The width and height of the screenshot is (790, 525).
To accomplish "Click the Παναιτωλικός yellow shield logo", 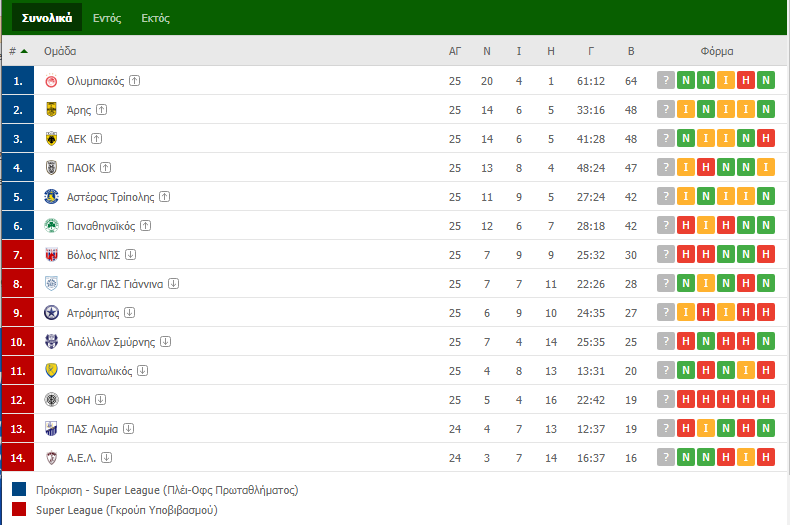I will click(51, 370).
